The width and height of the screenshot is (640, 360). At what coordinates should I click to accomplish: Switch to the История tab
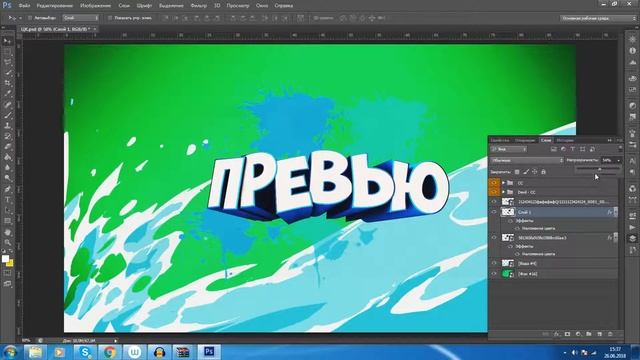tap(565, 140)
